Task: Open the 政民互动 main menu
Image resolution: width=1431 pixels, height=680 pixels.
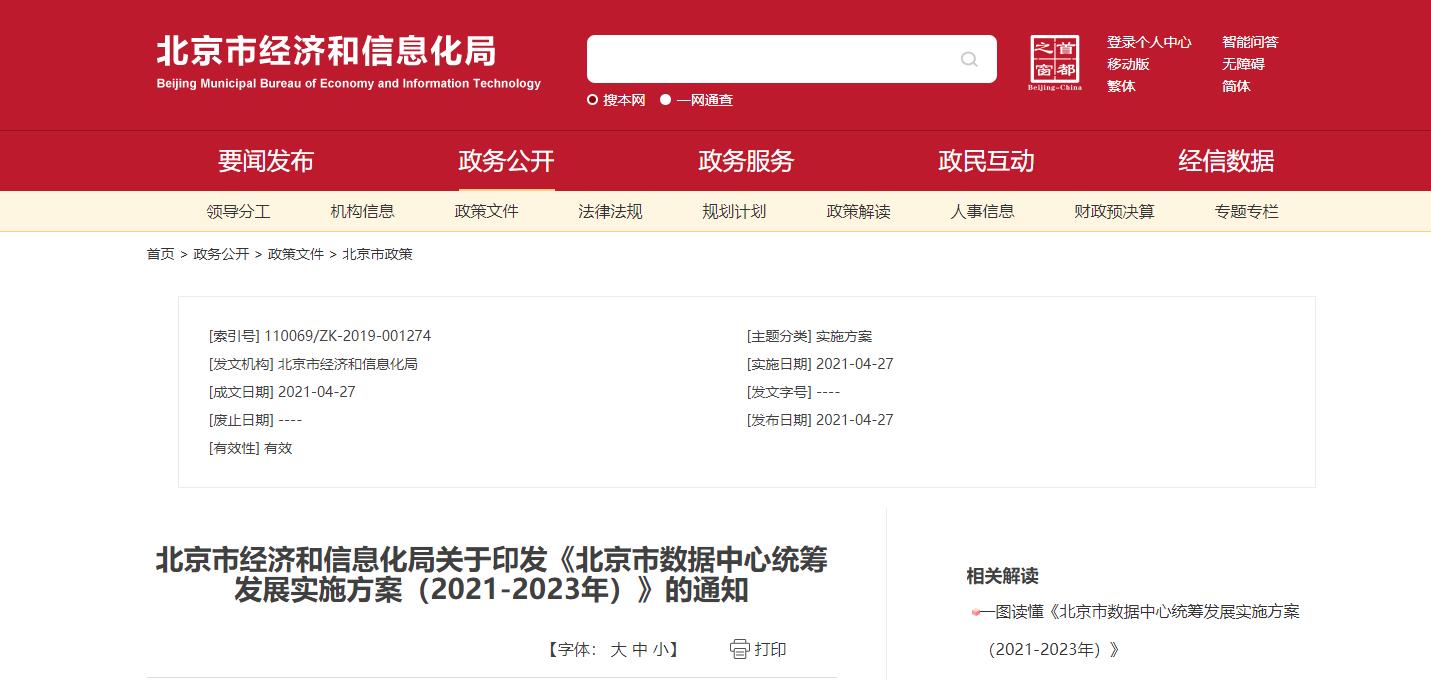Action: tap(986, 161)
